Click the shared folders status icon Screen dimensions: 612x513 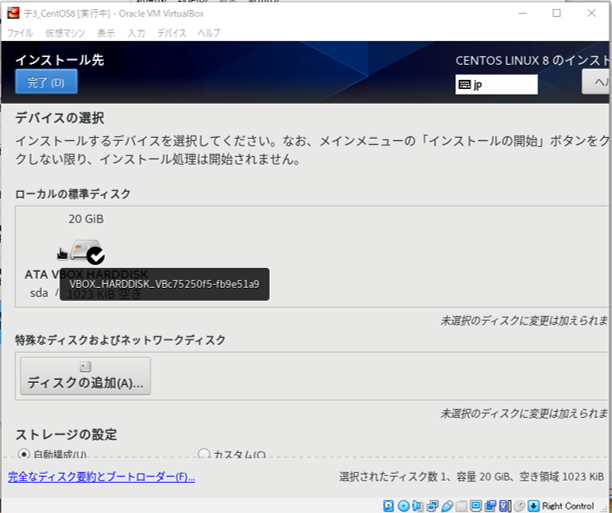click(461, 506)
